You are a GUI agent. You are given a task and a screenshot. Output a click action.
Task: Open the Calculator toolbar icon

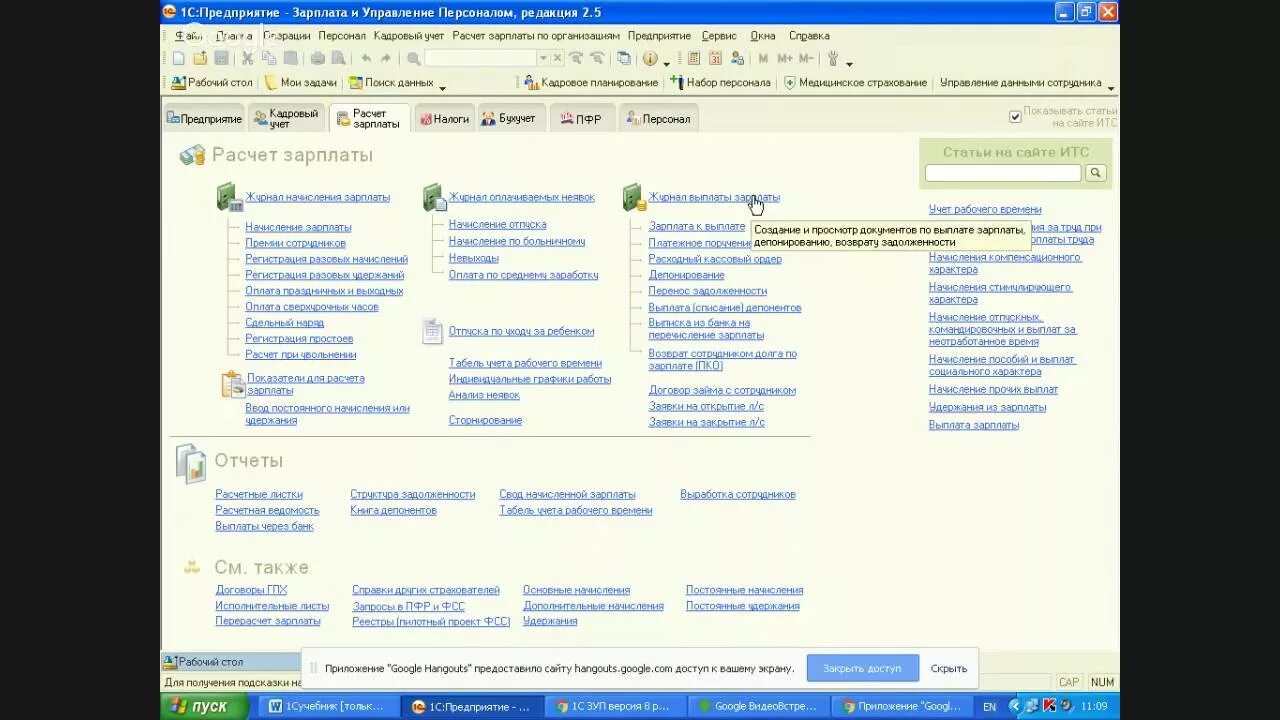(x=694, y=58)
